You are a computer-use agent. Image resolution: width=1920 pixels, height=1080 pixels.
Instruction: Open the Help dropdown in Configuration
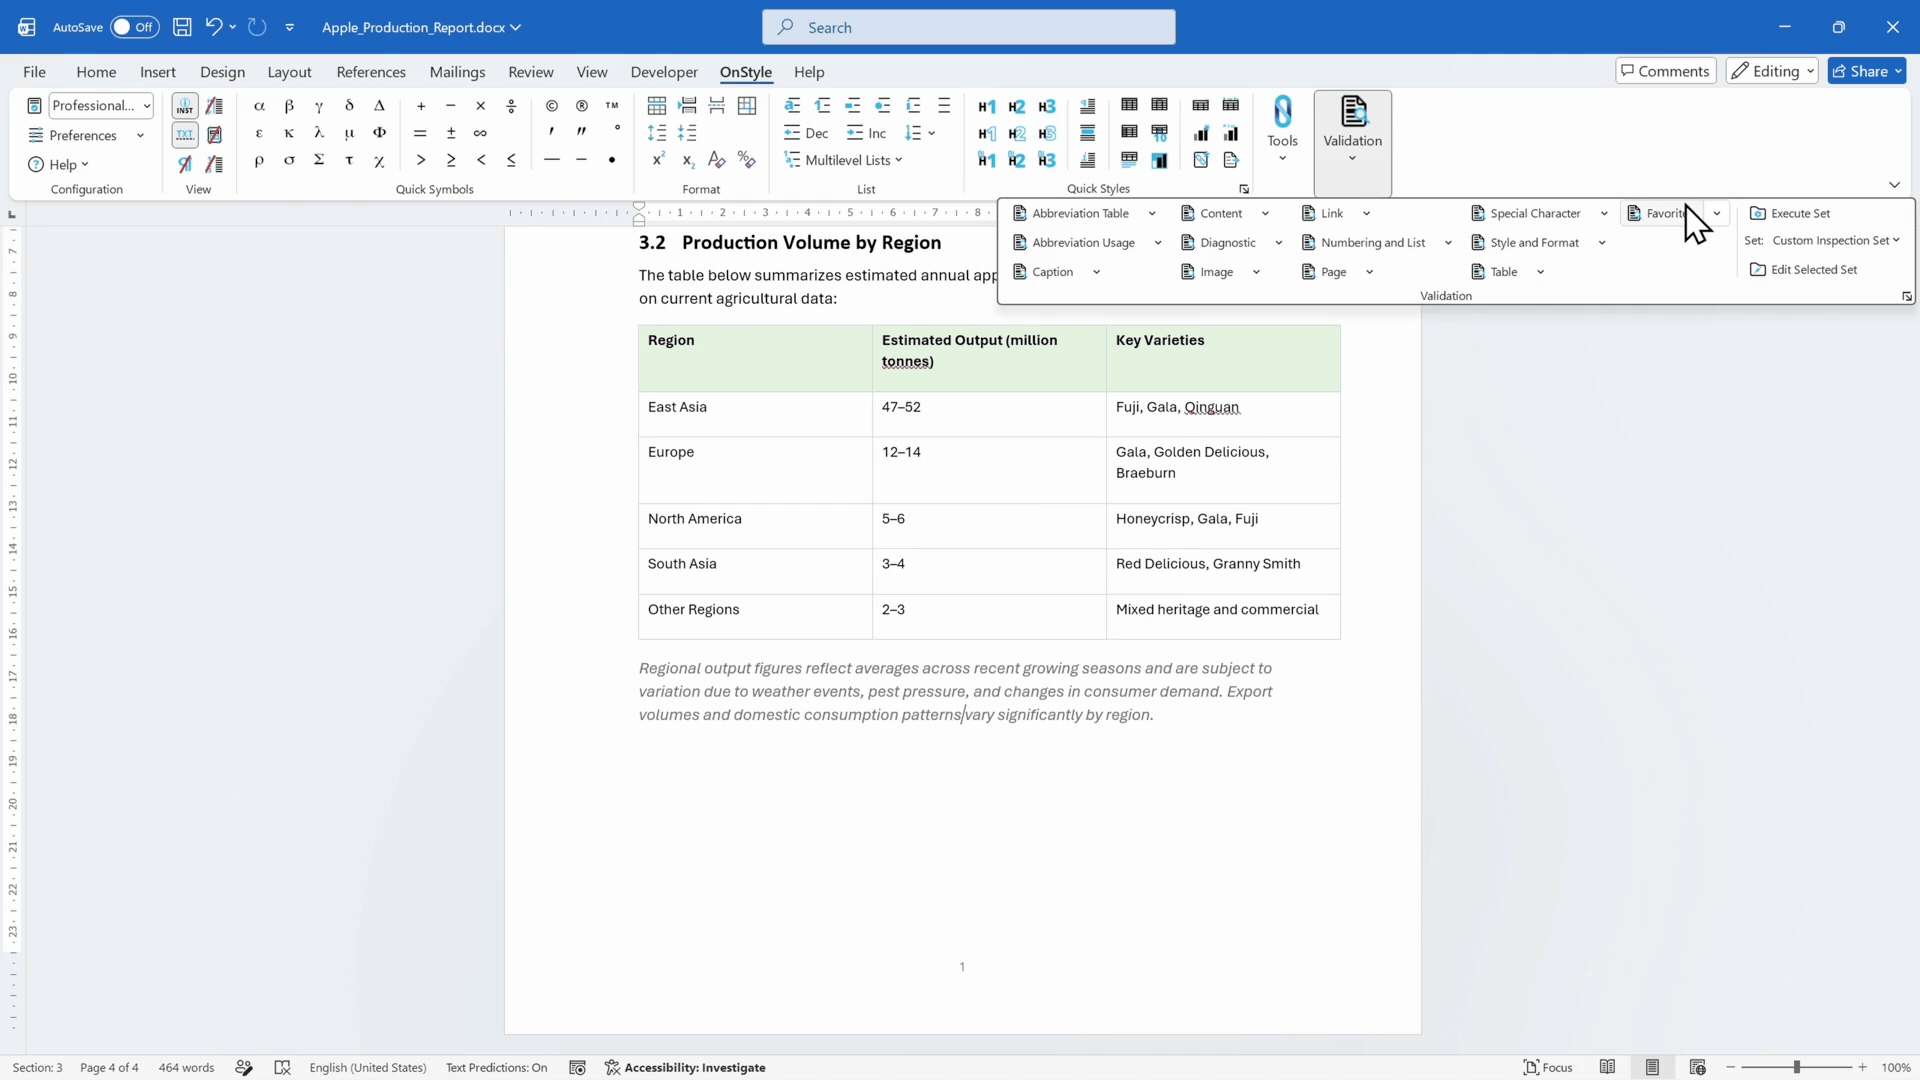pos(60,165)
